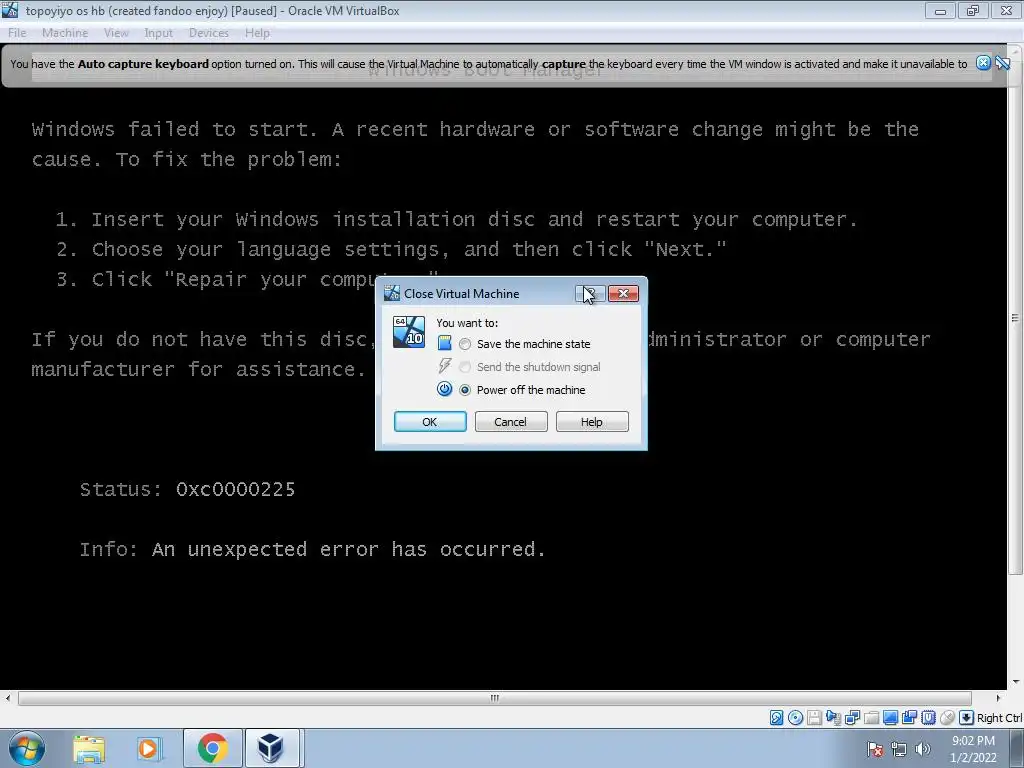The width and height of the screenshot is (1024, 768).
Task: Click the save state disk icon
Action: [x=444, y=343]
